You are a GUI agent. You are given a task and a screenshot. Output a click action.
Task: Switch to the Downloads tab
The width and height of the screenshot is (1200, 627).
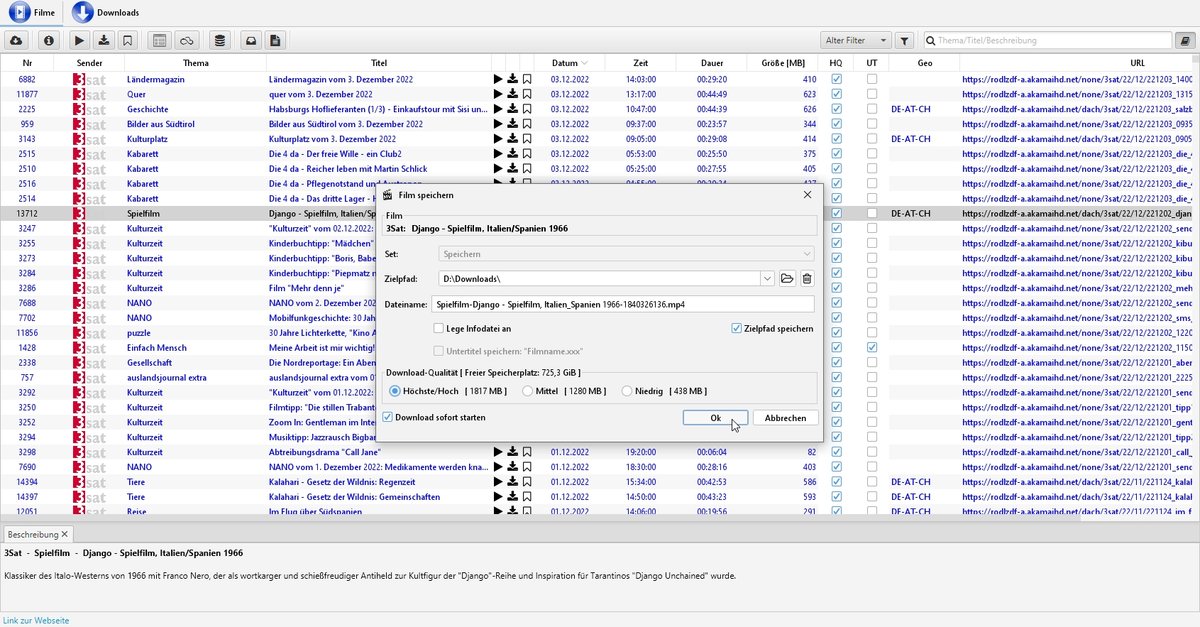coord(105,13)
